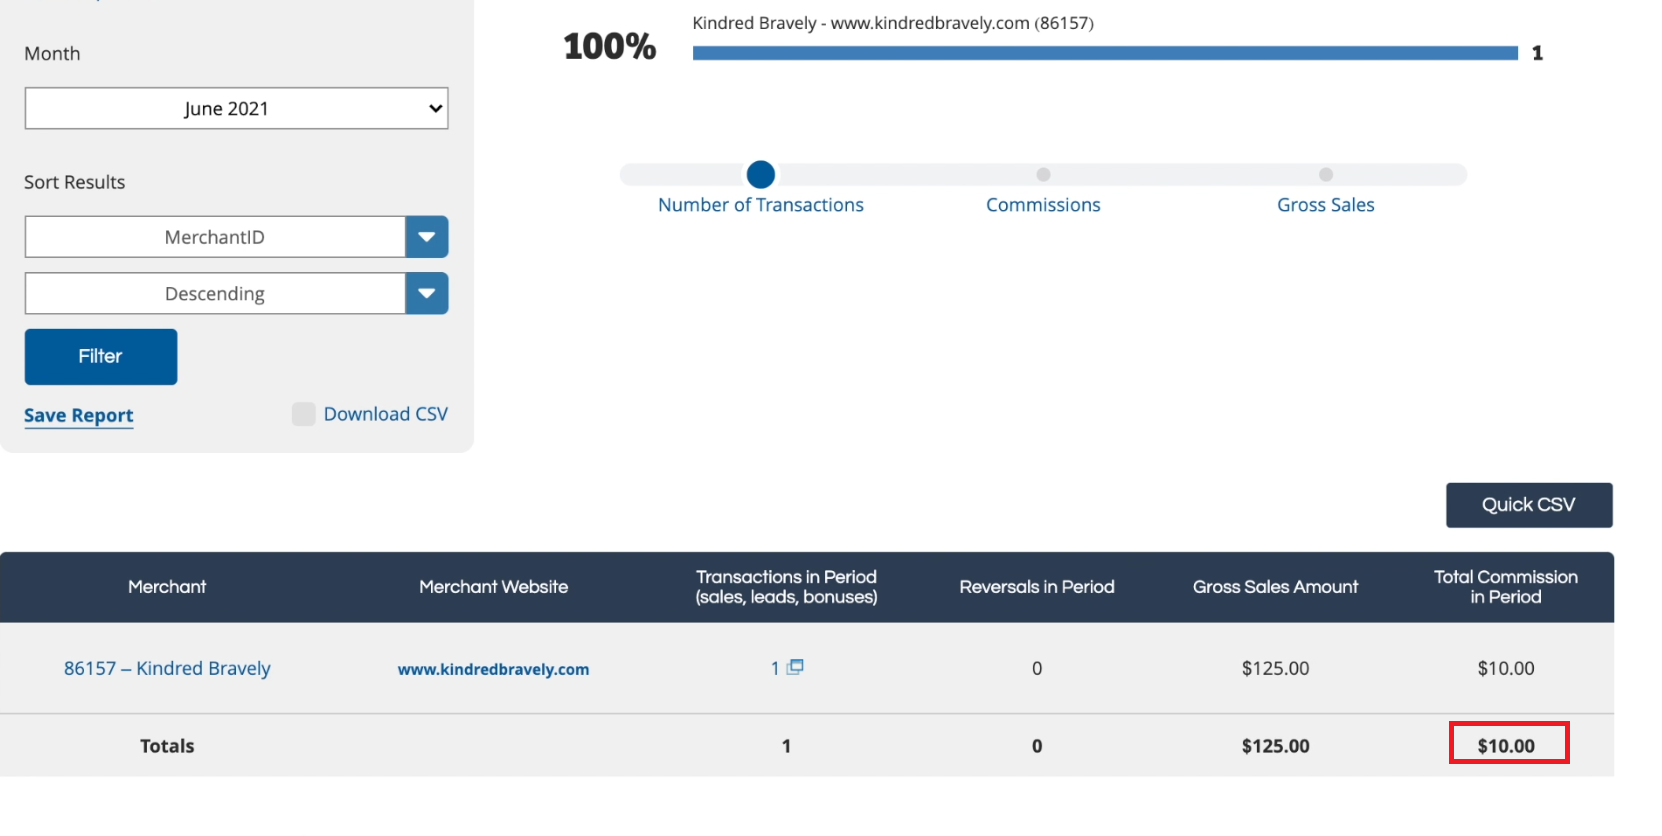Click the 100% chart percentage
1662x836 pixels.
[610, 46]
